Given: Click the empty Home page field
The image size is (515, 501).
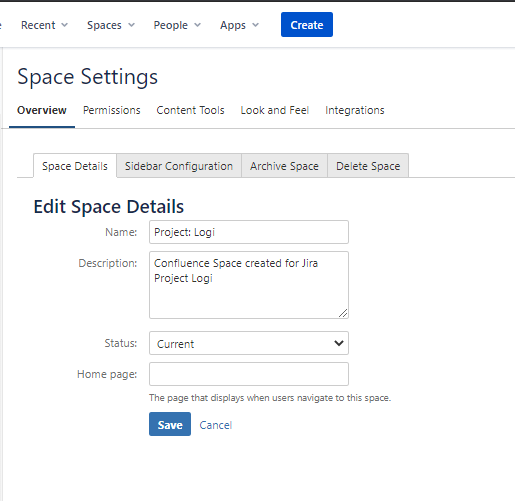Looking at the screenshot, I should click(x=249, y=374).
